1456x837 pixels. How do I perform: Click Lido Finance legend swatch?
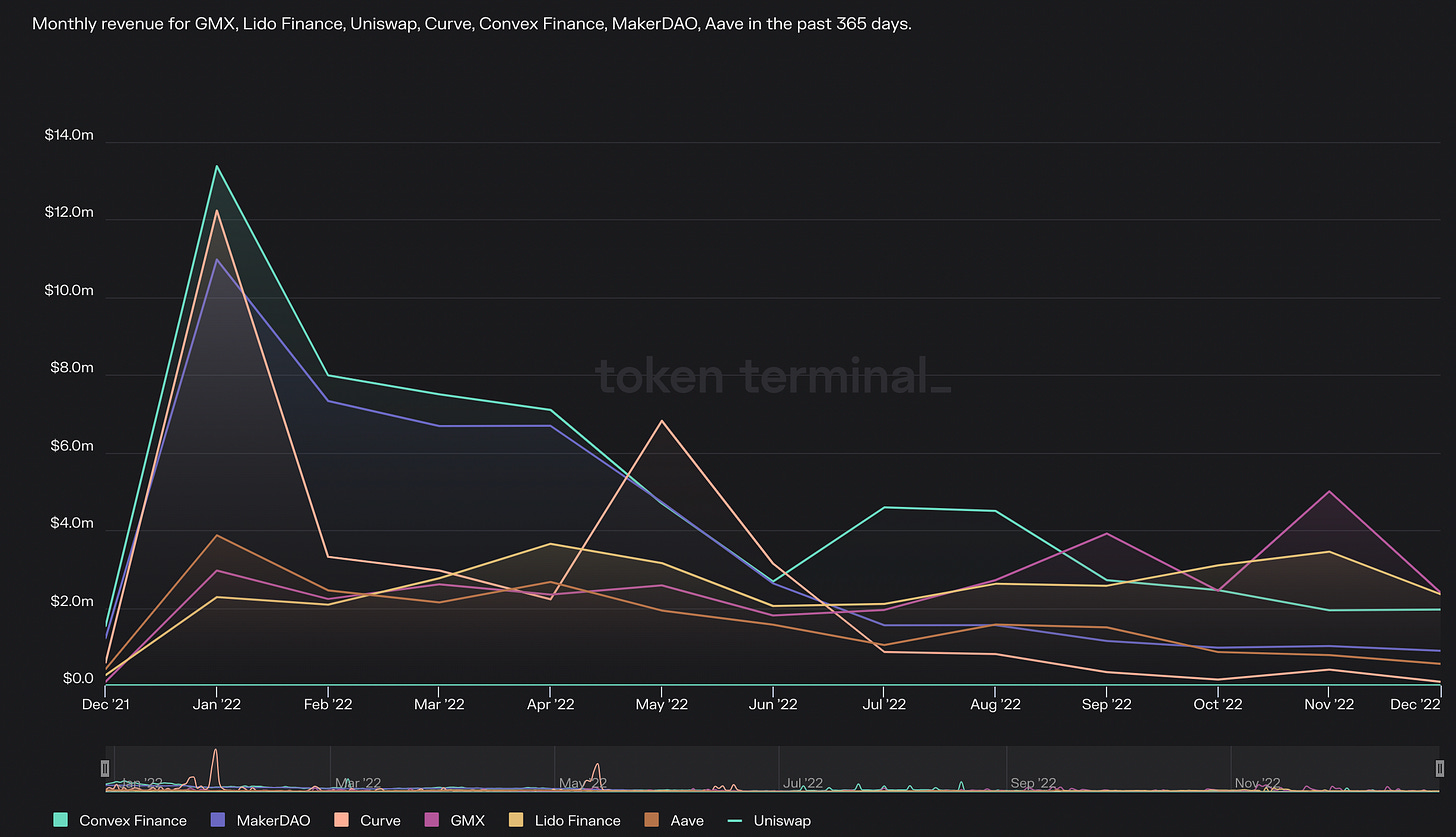coord(516,820)
